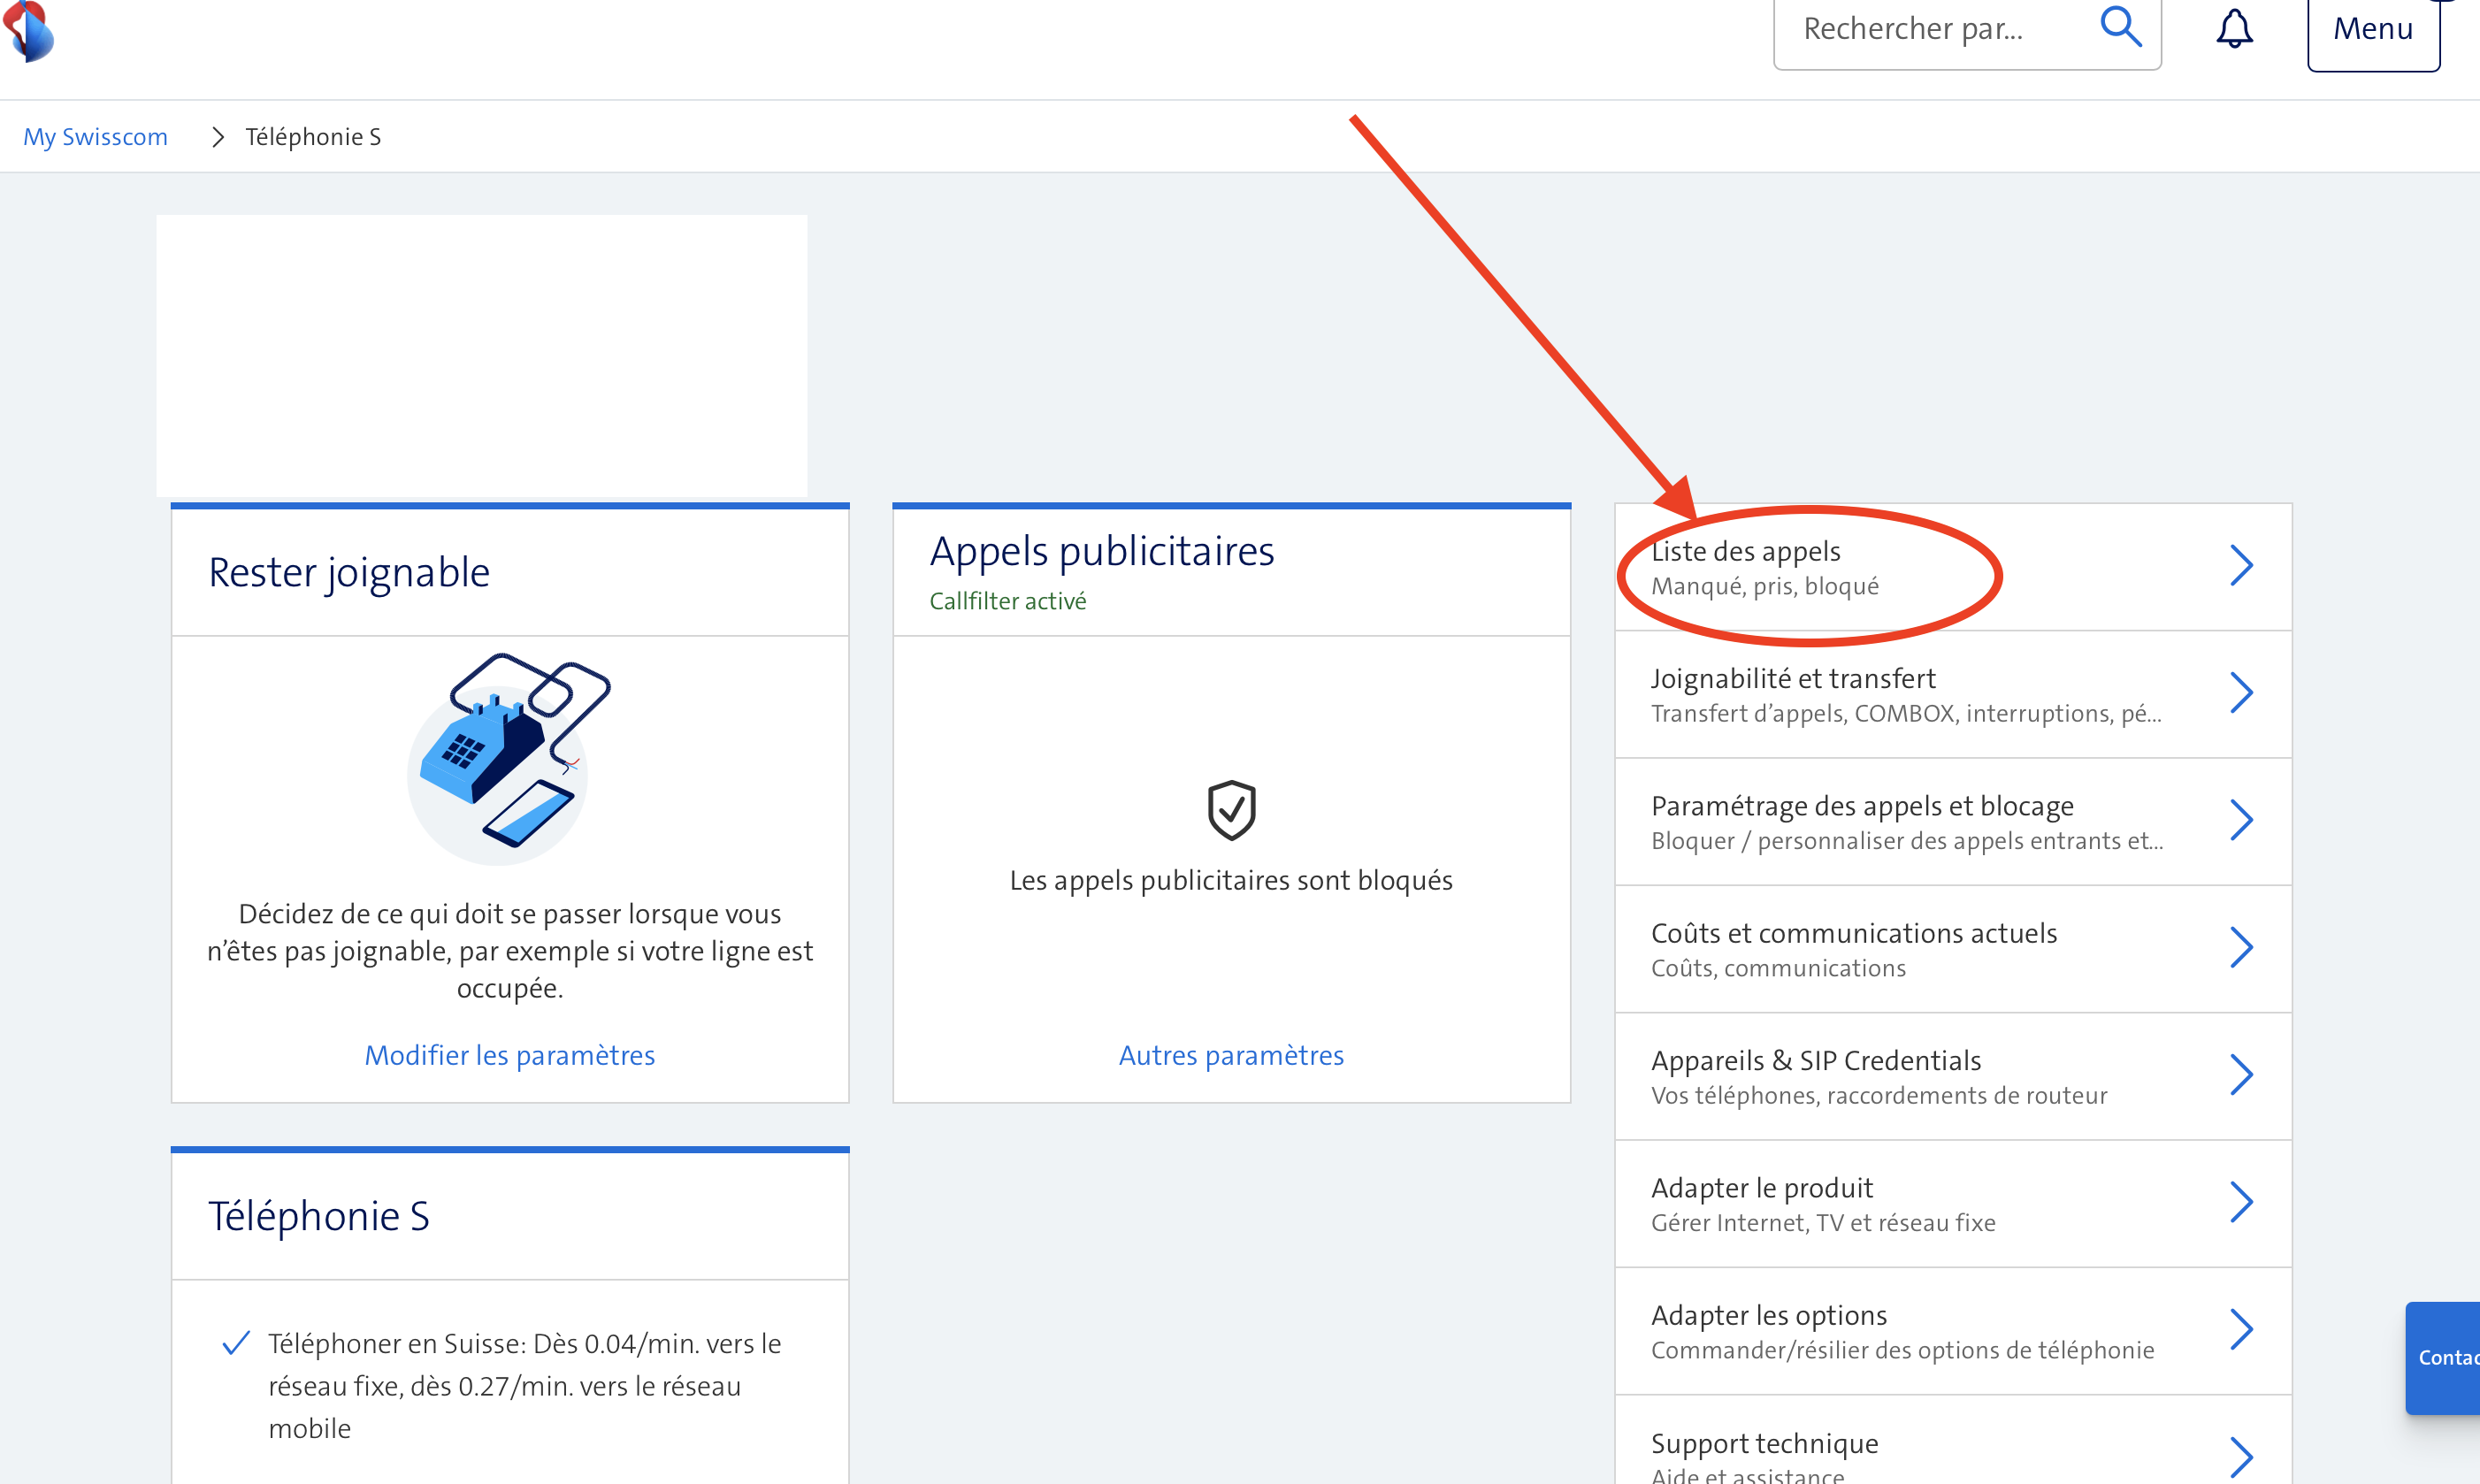Click the blue checkmark next to Téléphoner en Suisse
This screenshot has height=1484, width=2480.
pos(236,1343)
